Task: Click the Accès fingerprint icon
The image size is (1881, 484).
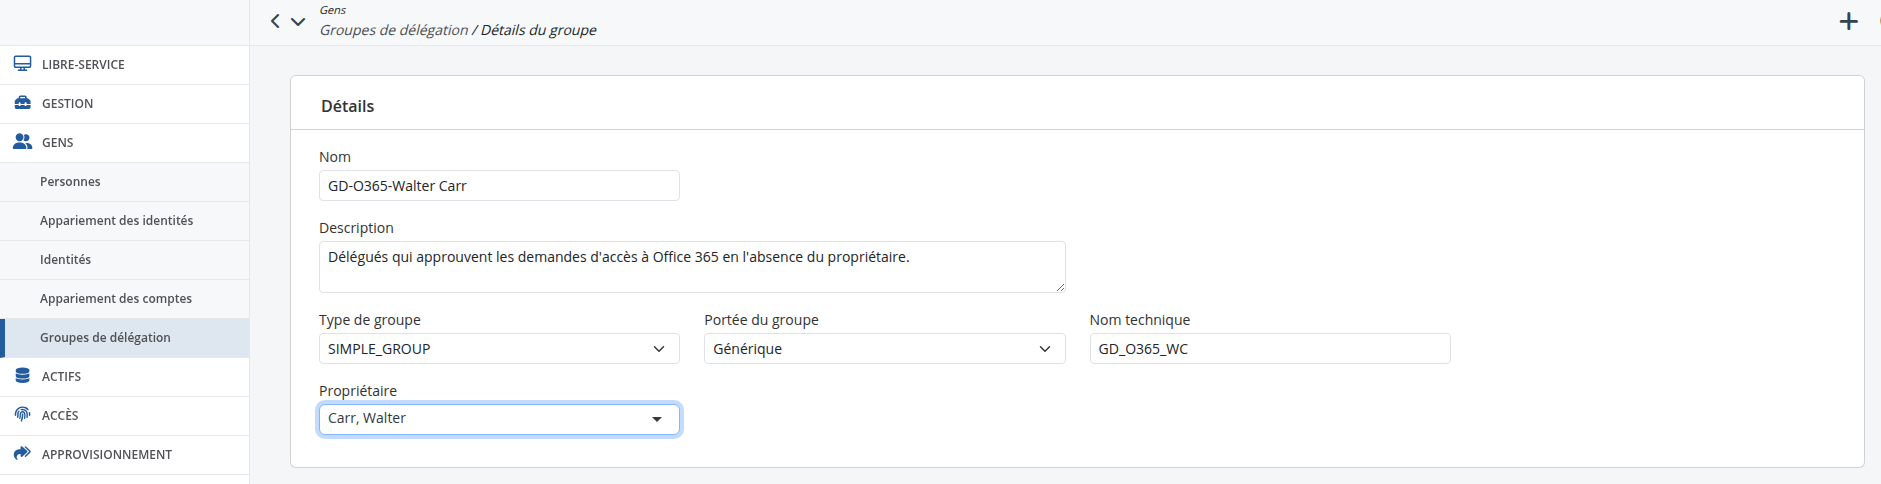Action: (22, 415)
